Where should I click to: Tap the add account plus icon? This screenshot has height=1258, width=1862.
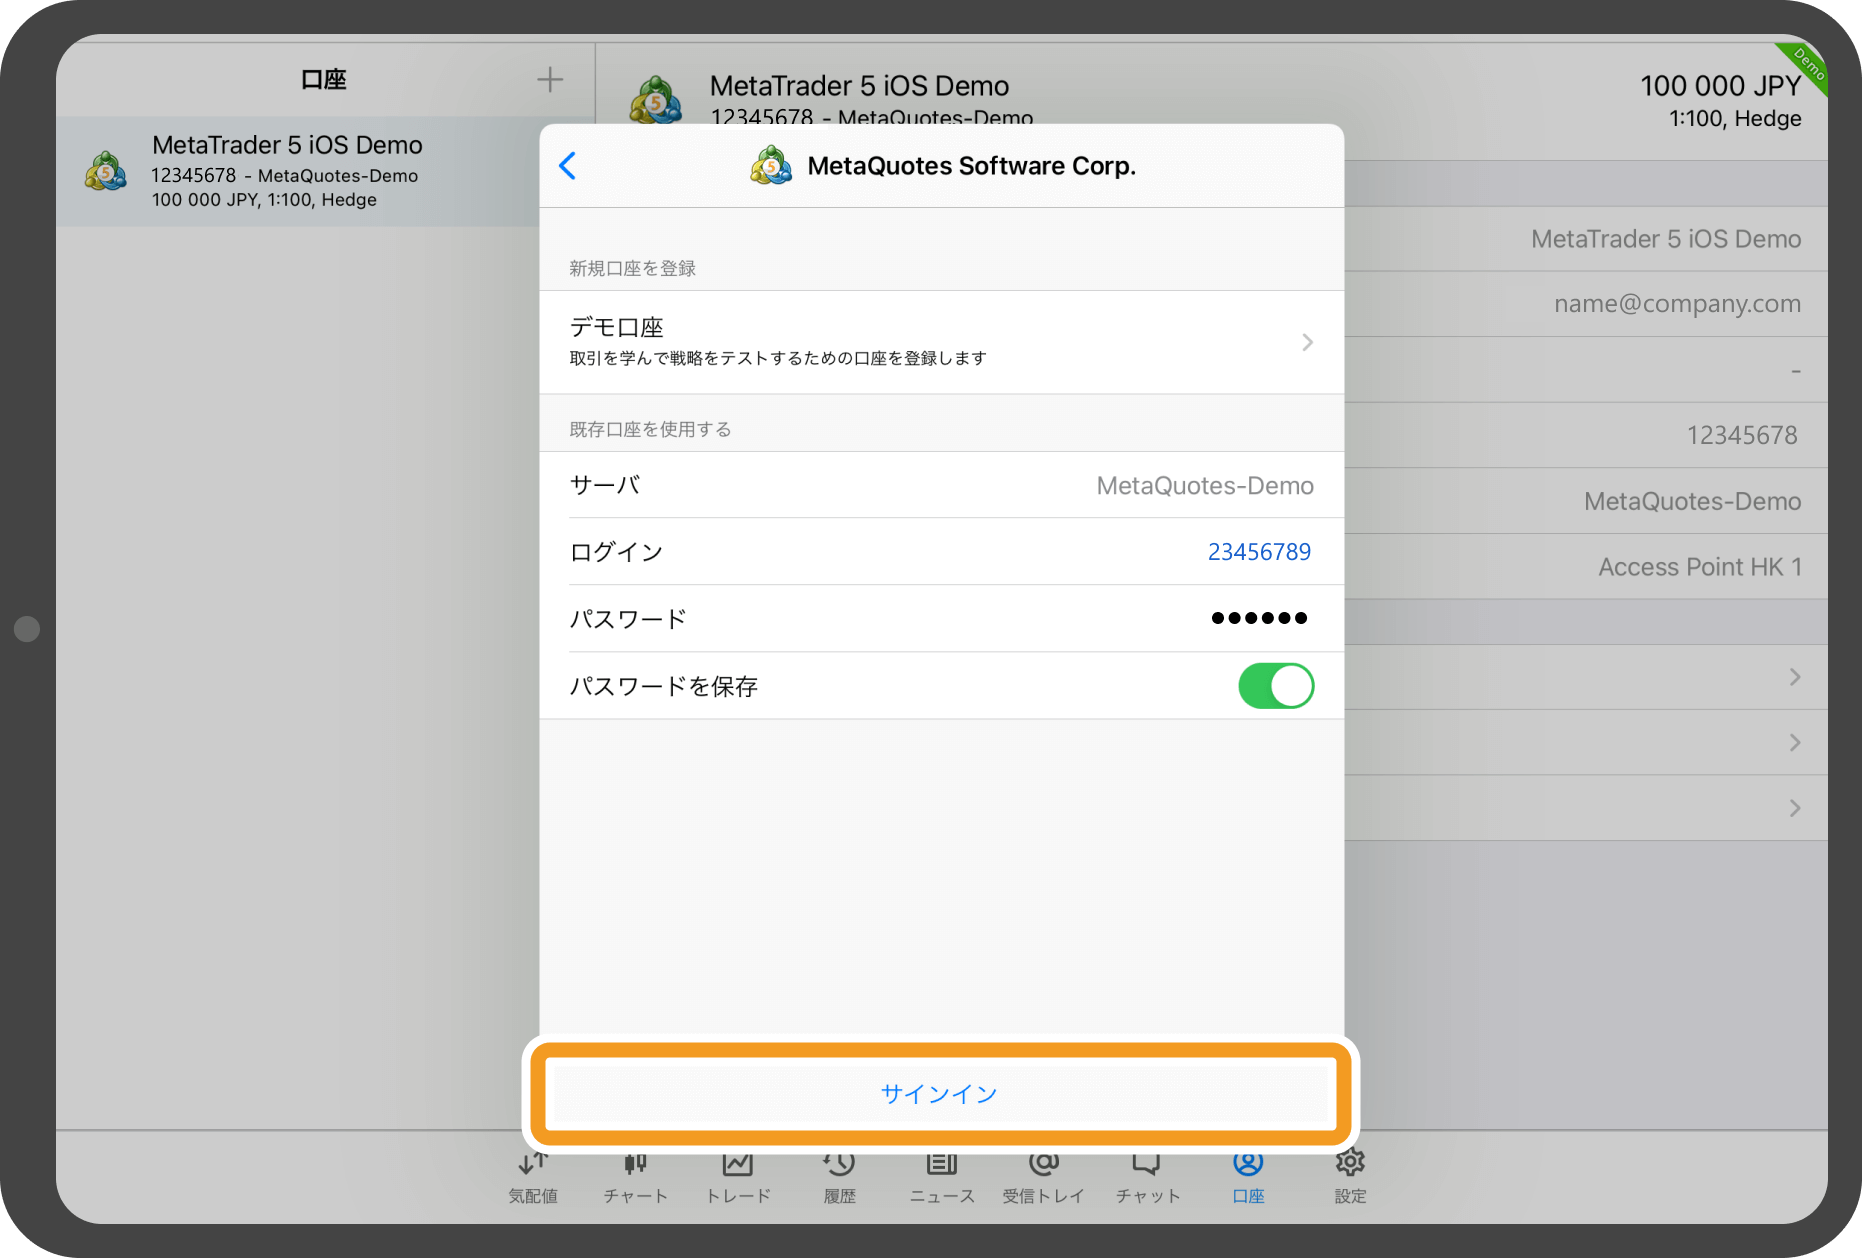tap(550, 79)
